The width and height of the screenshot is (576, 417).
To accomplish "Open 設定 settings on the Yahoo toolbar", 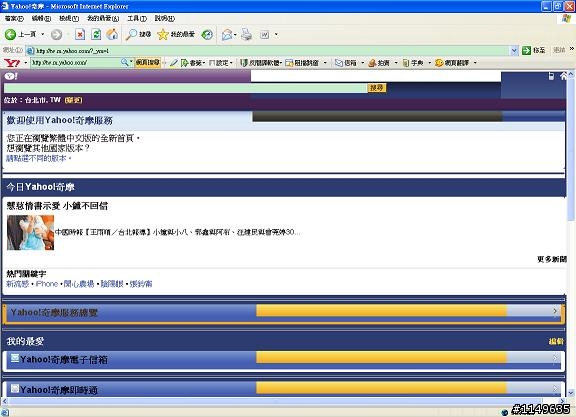I will pyautogui.click(x=220, y=63).
